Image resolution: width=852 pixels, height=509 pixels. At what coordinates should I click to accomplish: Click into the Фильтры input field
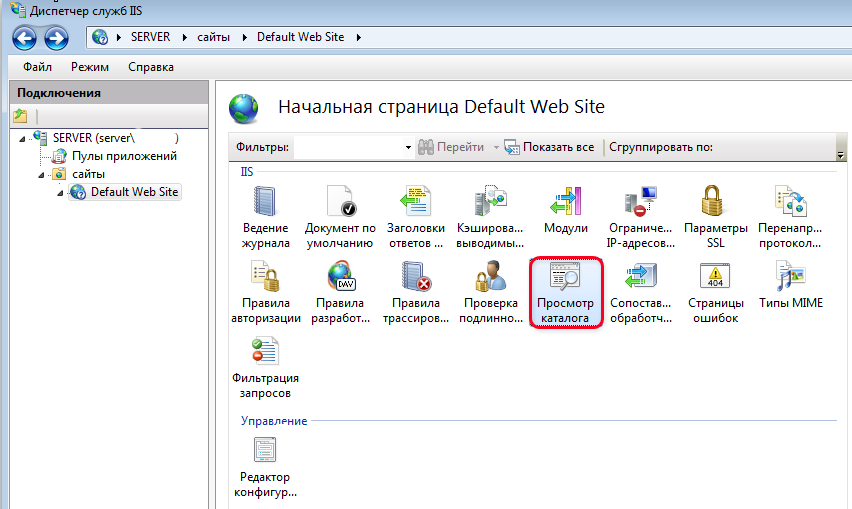point(349,147)
